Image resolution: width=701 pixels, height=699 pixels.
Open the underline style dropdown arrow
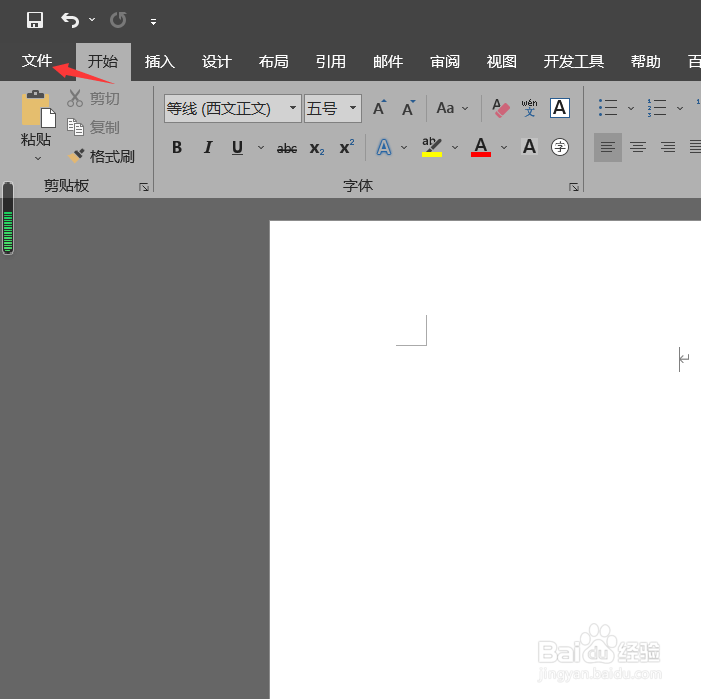coord(261,147)
